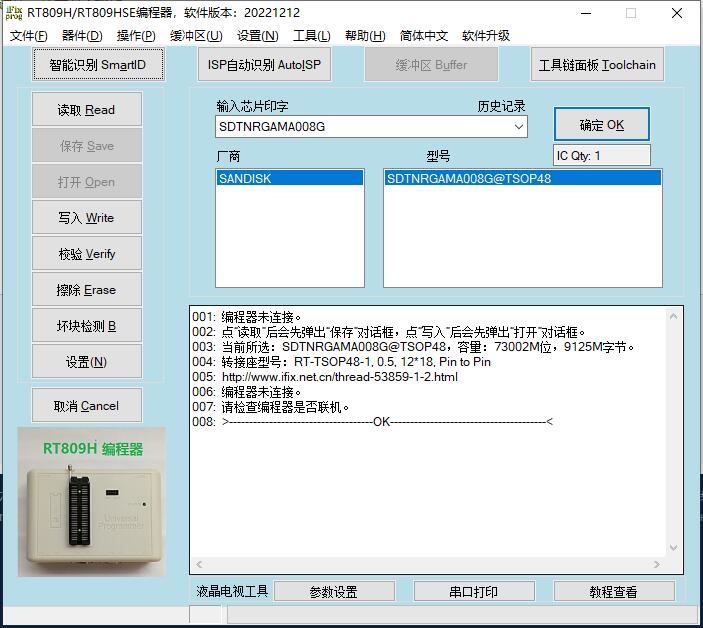Image resolution: width=703 pixels, height=628 pixels.
Task: Run 坏块检测 bad block check
Action: point(87,326)
